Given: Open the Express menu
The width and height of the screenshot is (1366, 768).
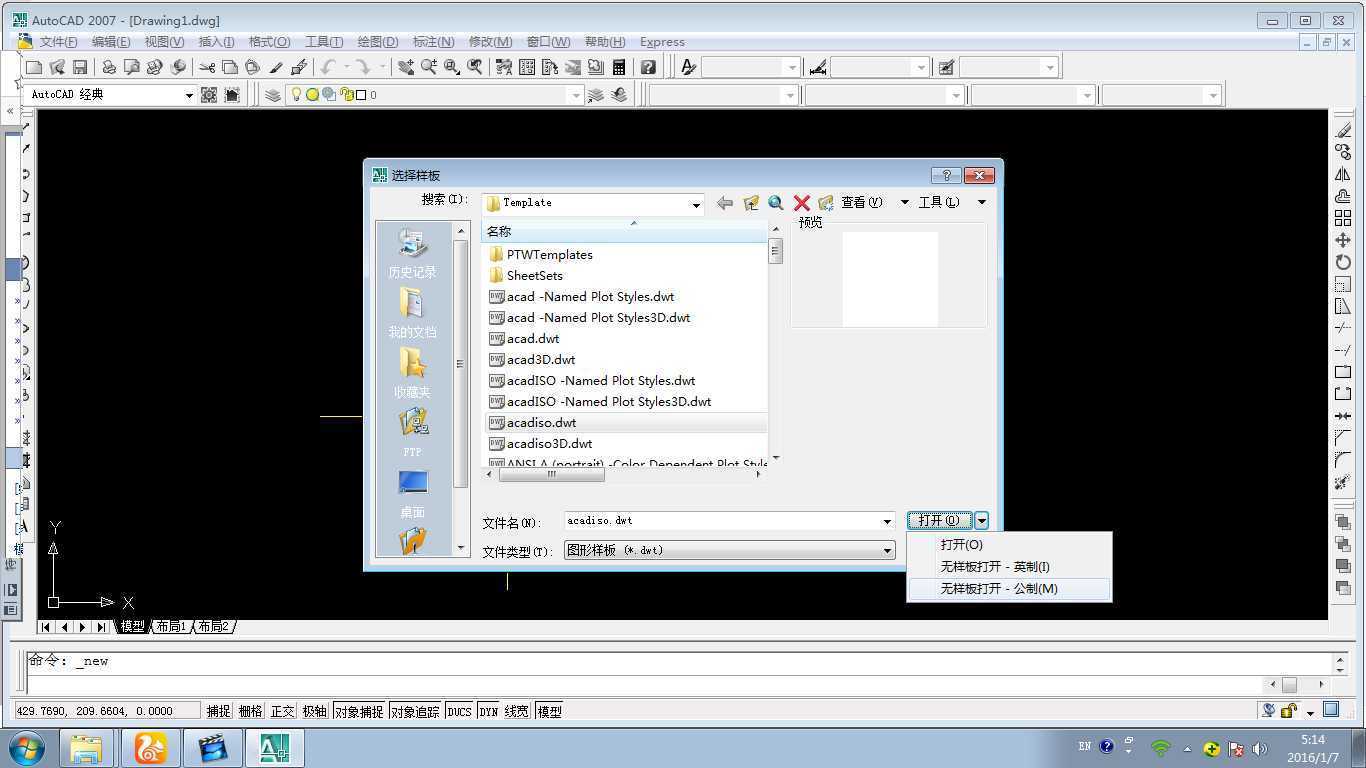Looking at the screenshot, I should click(x=662, y=42).
